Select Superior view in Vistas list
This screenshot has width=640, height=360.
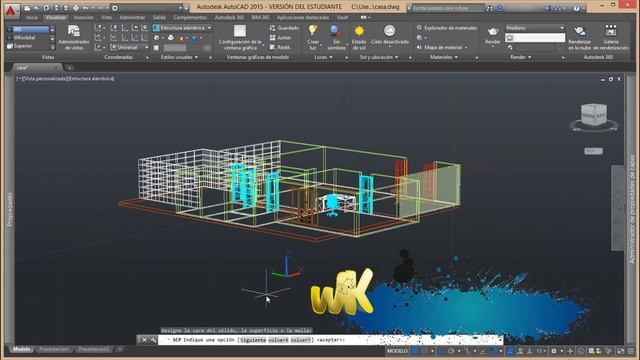point(28,46)
